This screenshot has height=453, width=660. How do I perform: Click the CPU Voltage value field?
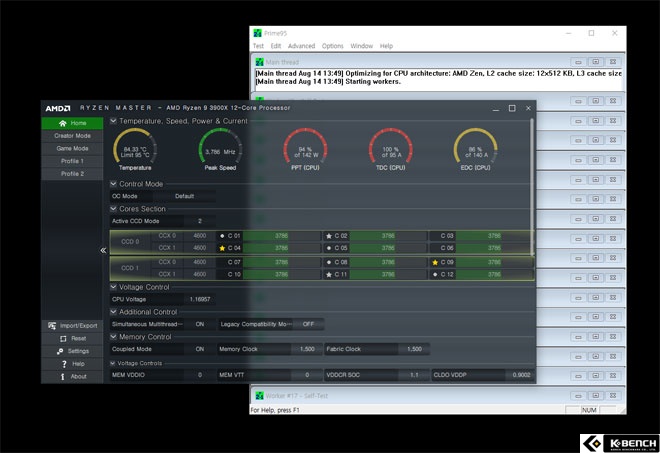[200, 299]
